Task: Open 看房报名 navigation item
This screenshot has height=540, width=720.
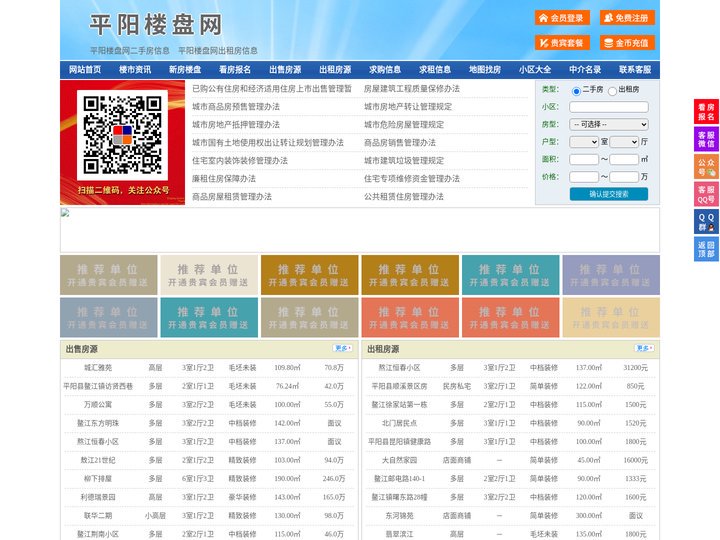Action: coord(235,70)
